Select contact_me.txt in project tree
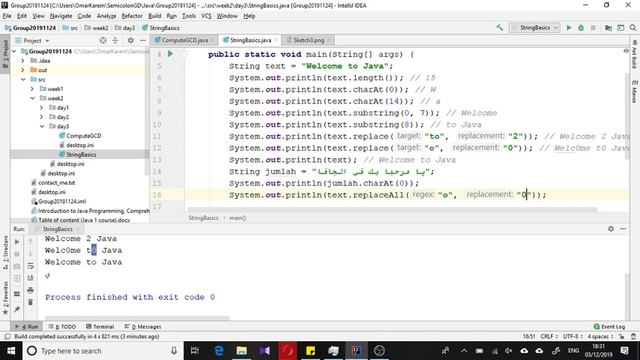Viewport: 640px width, 360px height. point(56,182)
